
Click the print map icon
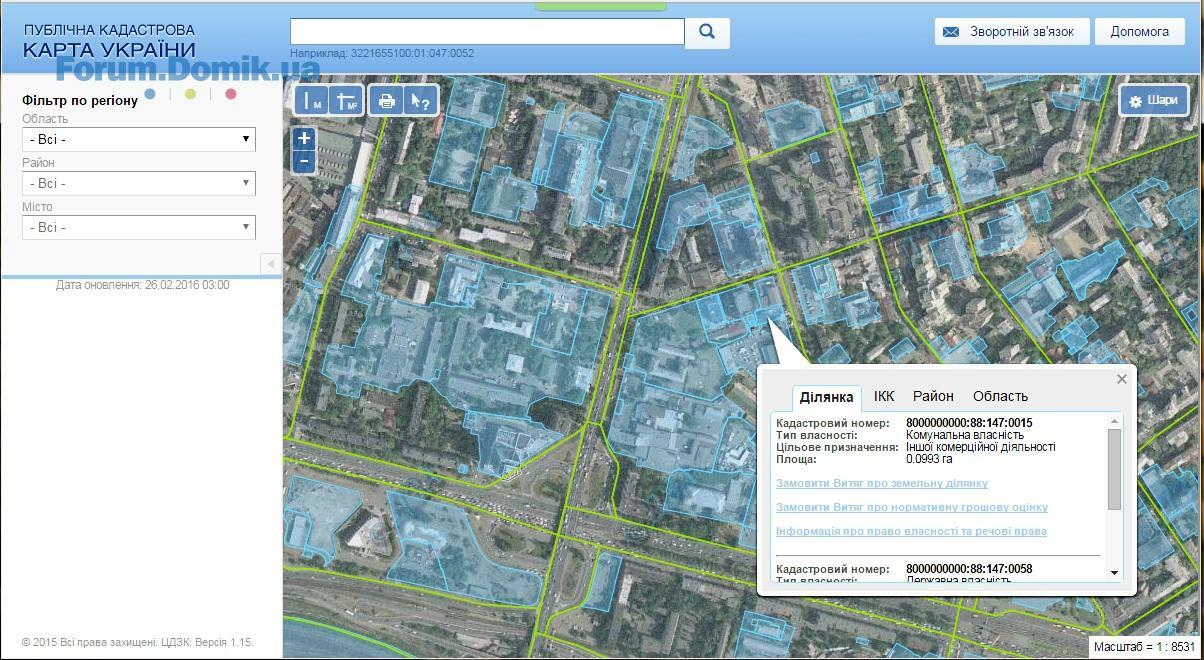pos(387,100)
